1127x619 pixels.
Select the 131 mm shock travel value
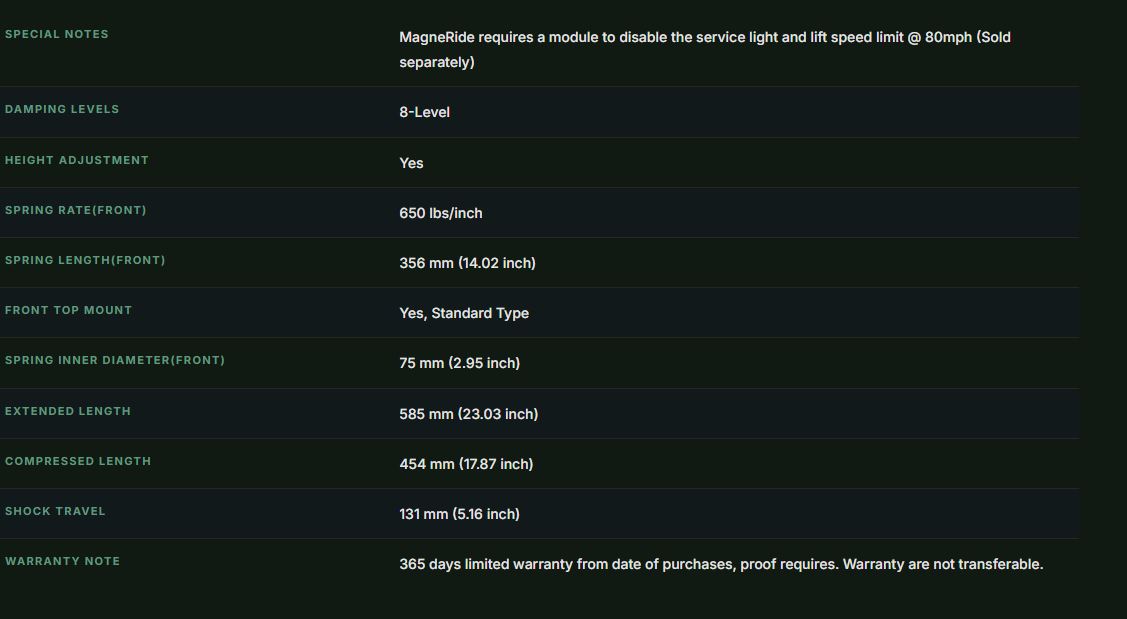pyautogui.click(x=459, y=514)
